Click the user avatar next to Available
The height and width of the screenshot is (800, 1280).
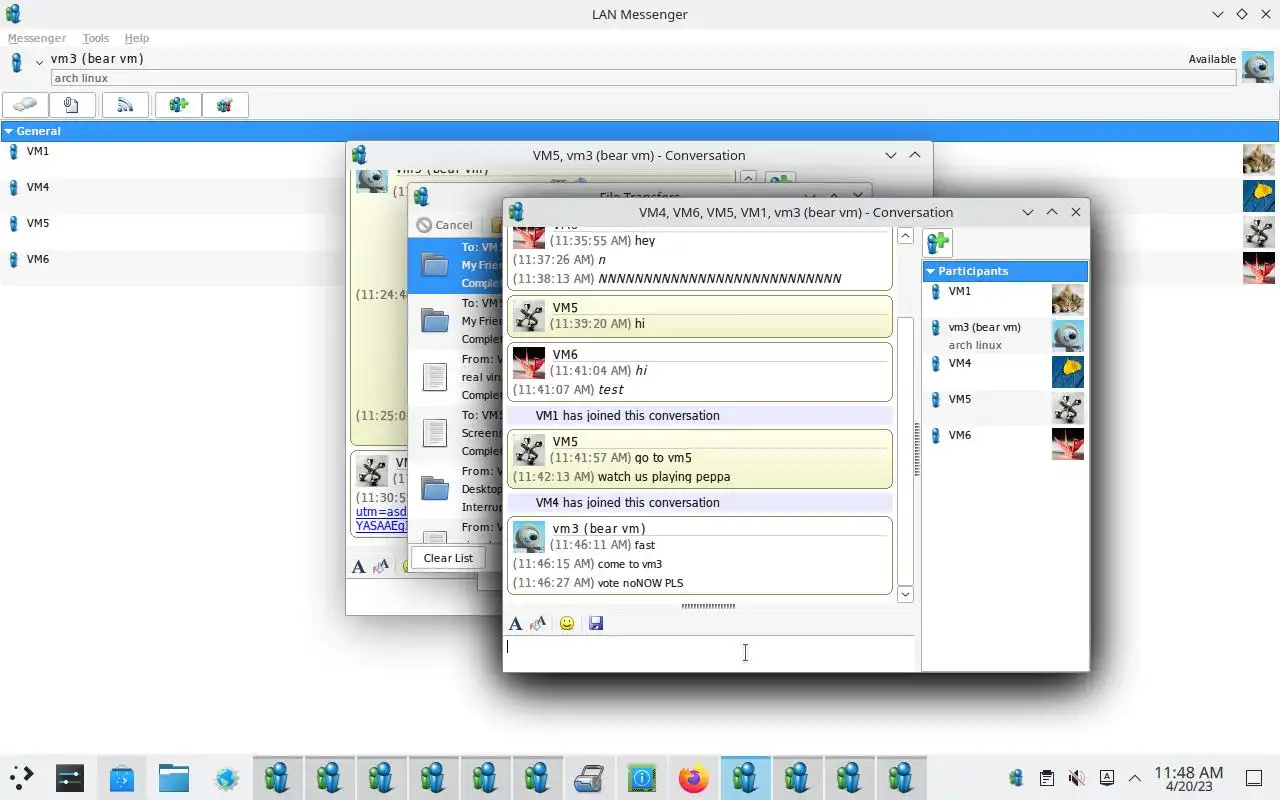(x=1258, y=67)
